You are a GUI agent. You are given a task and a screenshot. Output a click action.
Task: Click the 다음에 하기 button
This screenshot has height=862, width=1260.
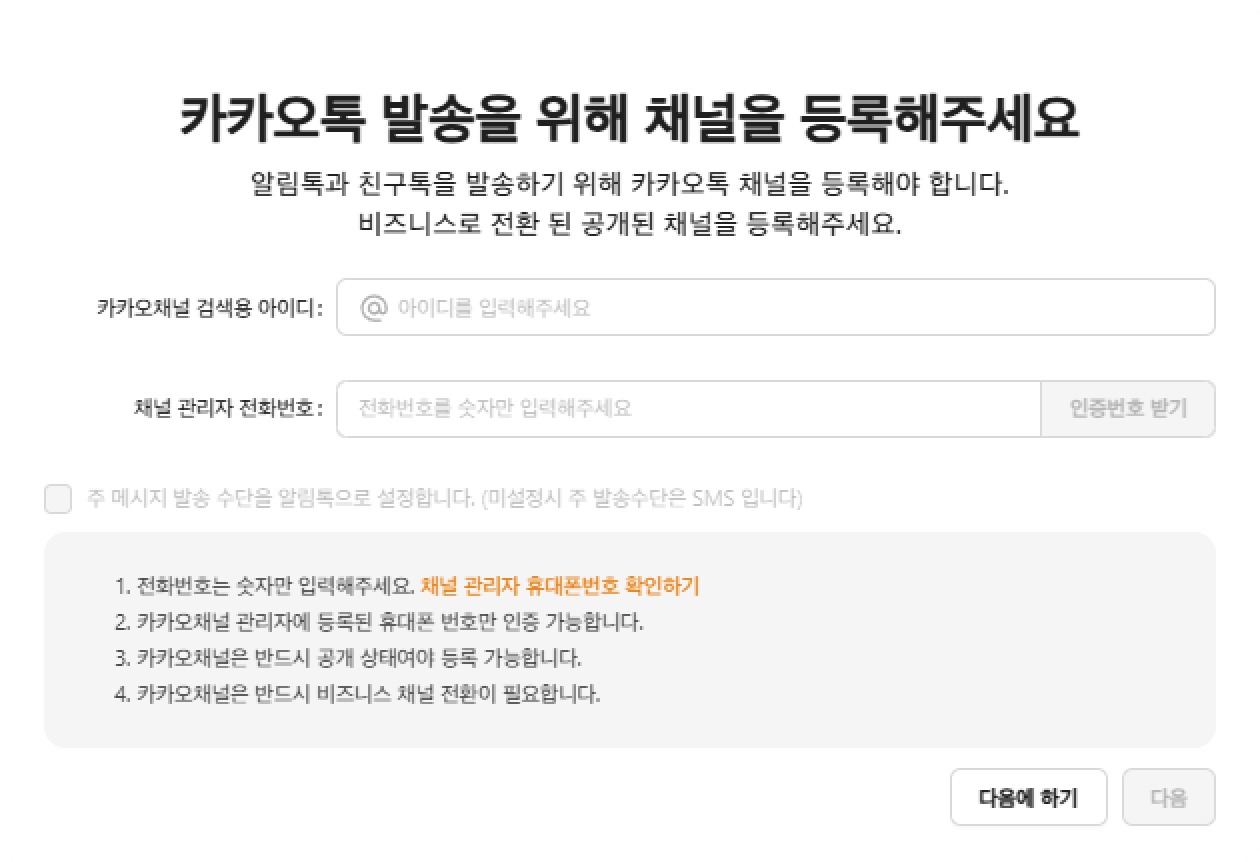1028,797
